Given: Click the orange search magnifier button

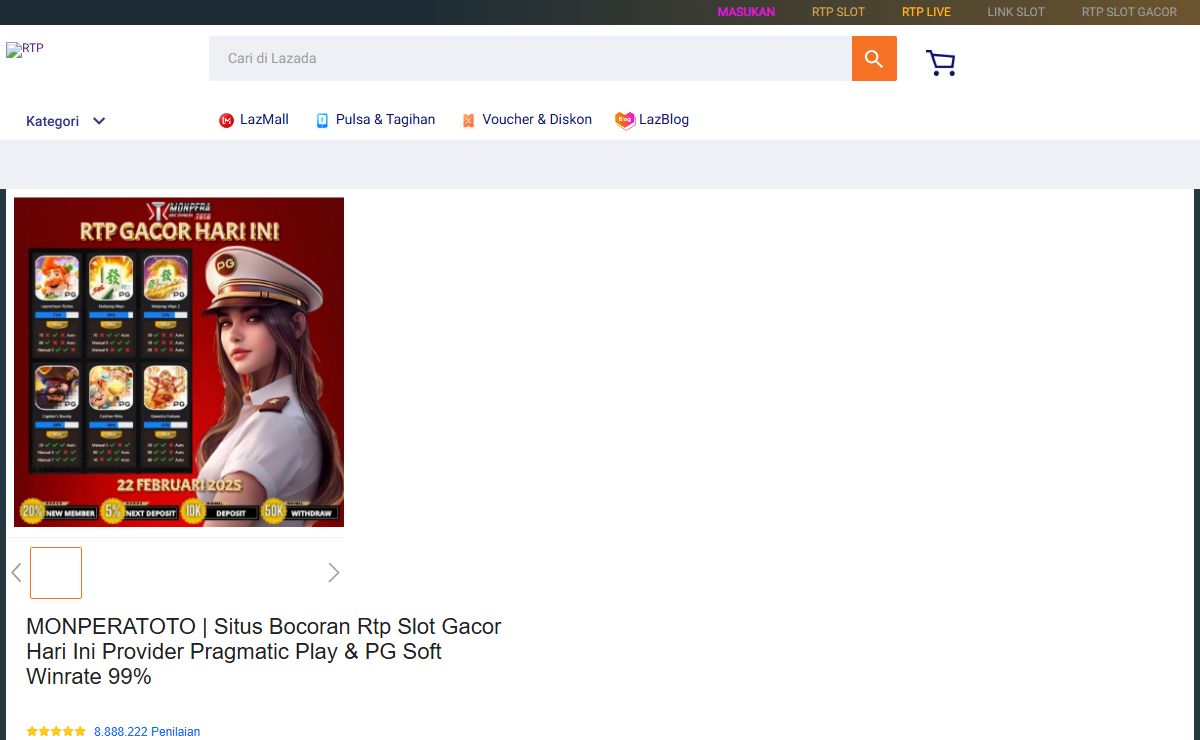Looking at the screenshot, I should point(874,58).
